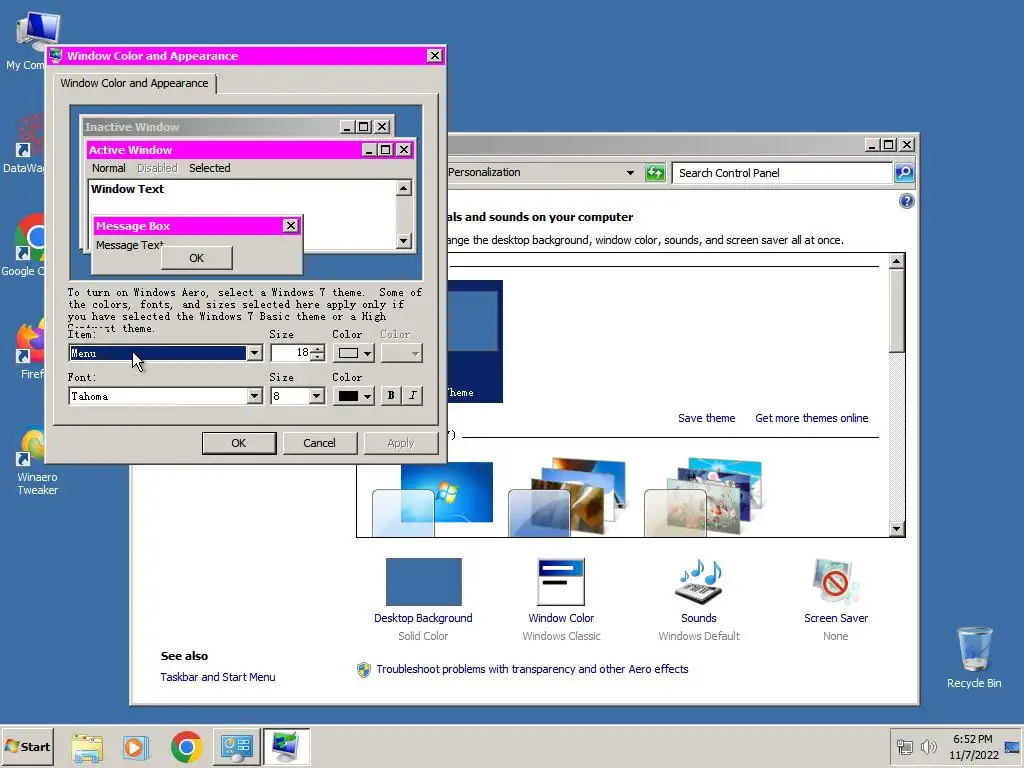Open the font Size dropdown showing 8
1024x768 pixels.
pyautogui.click(x=317, y=396)
